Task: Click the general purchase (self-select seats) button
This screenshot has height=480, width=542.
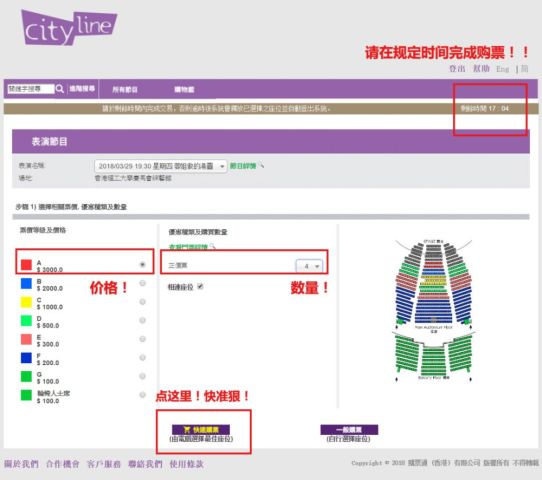Action: tap(349, 430)
